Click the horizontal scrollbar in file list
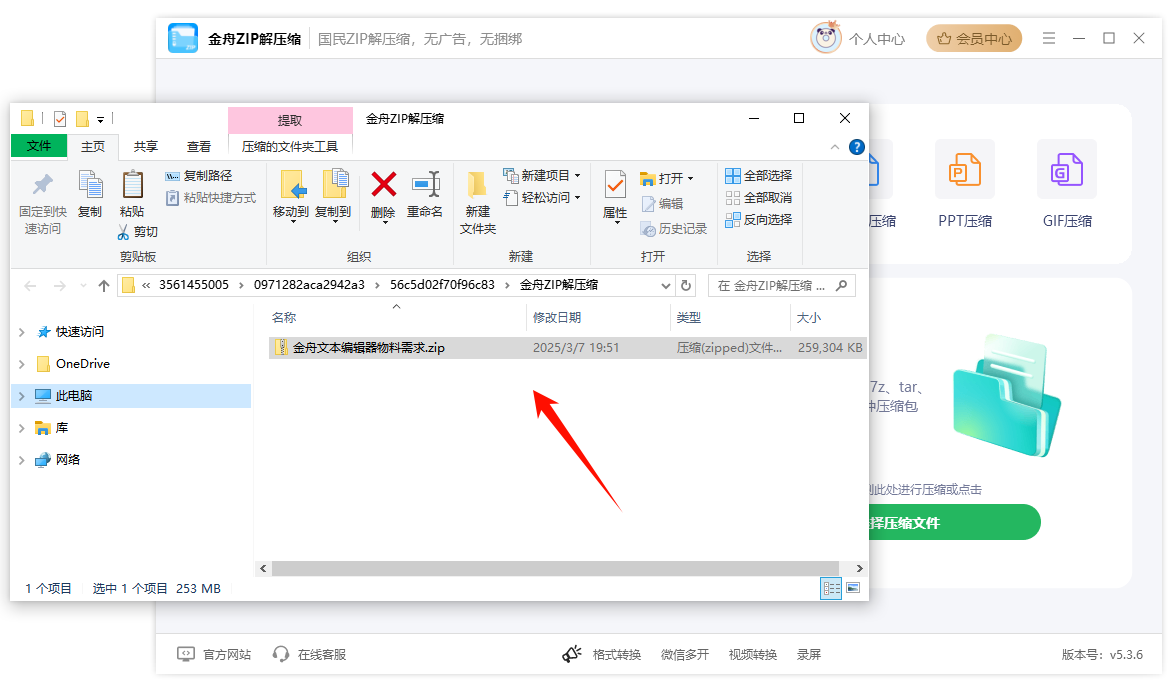 pyautogui.click(x=555, y=569)
